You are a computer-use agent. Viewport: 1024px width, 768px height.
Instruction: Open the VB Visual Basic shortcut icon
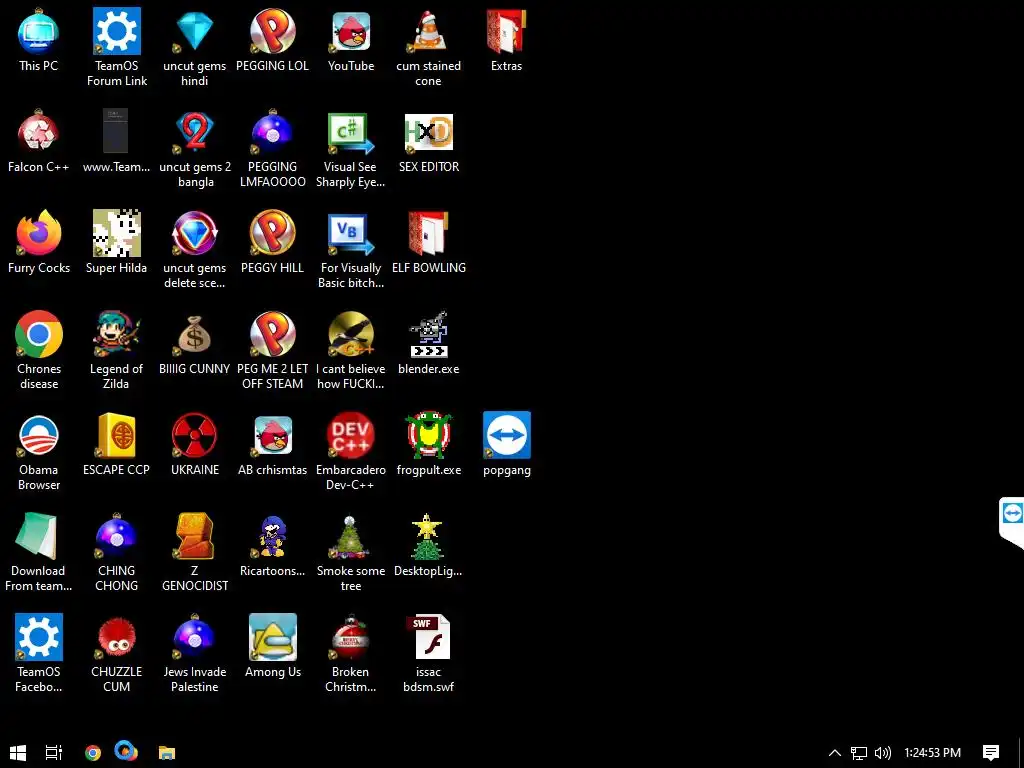coord(351,233)
